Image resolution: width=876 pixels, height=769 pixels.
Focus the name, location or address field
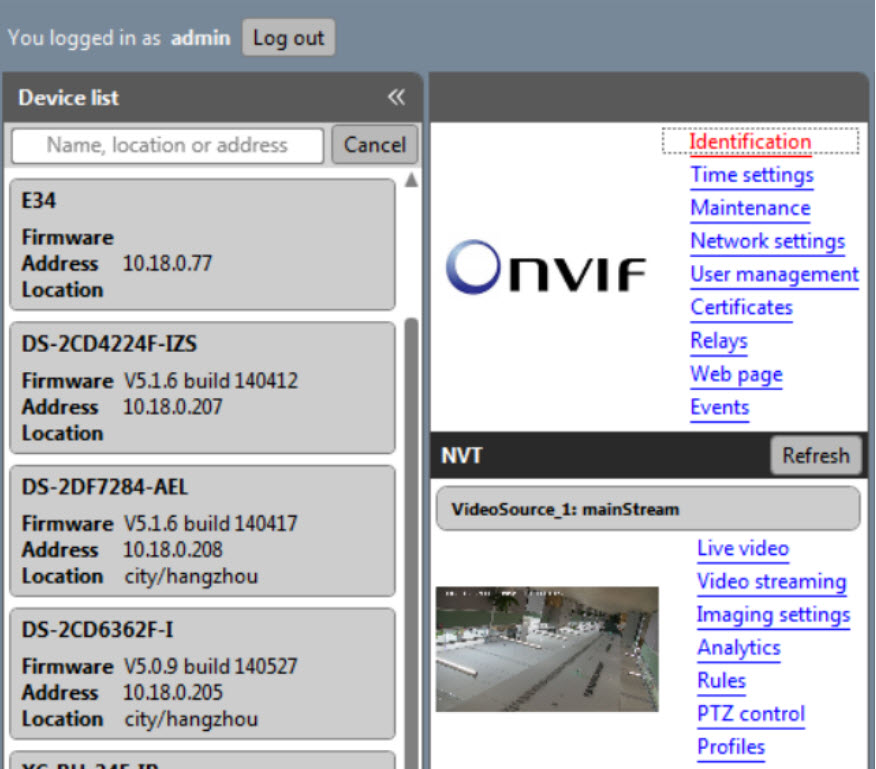click(x=167, y=145)
